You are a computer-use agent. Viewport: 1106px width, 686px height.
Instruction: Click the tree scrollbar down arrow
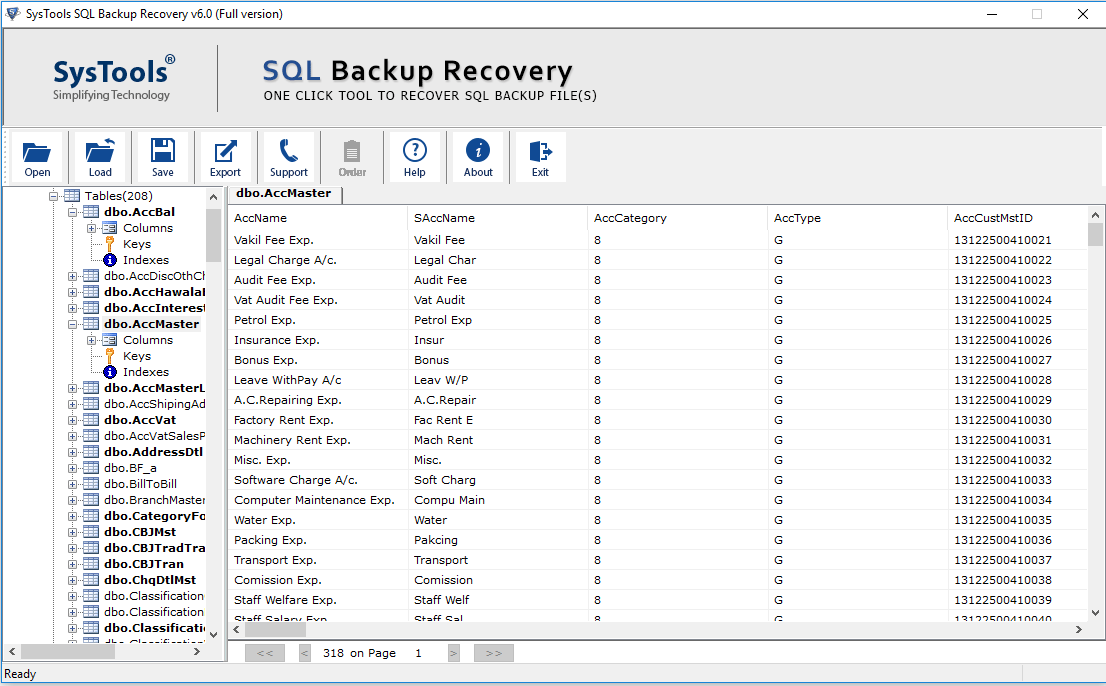(213, 634)
